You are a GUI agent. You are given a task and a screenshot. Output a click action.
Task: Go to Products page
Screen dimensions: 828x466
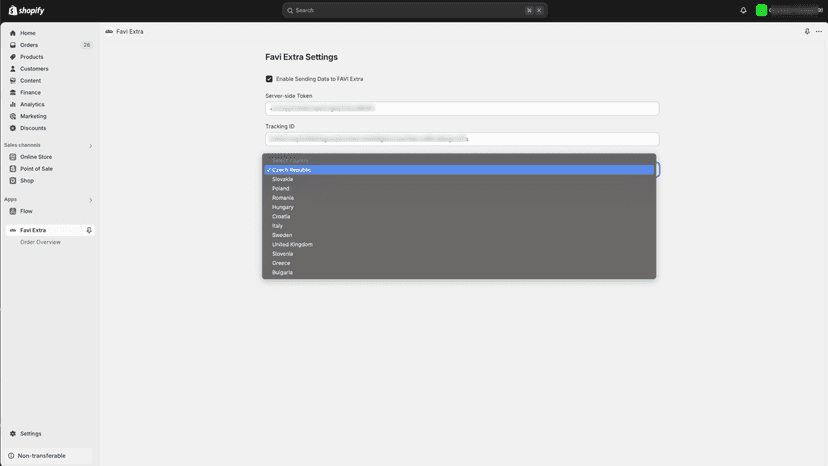(x=32, y=57)
